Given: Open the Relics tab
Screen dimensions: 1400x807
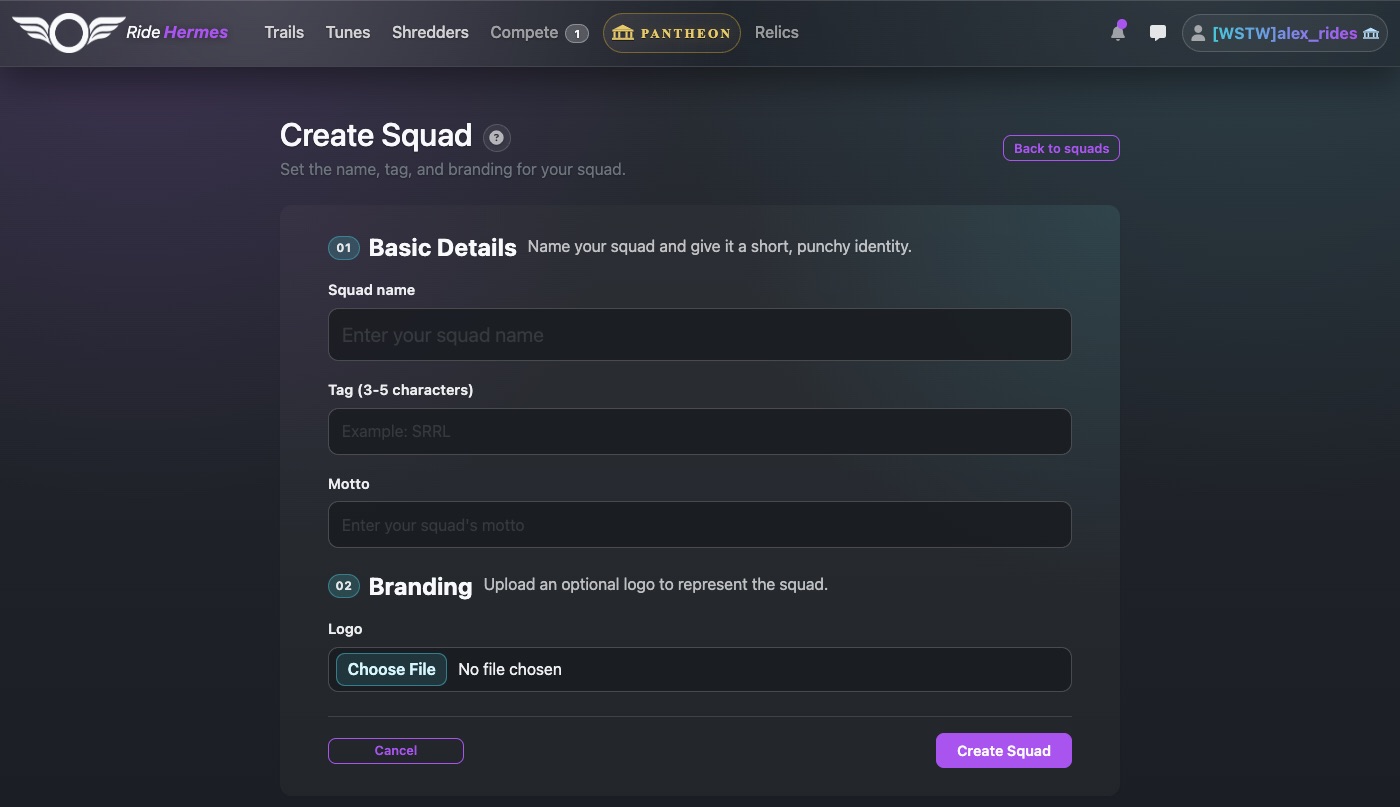Looking at the screenshot, I should 777,32.
